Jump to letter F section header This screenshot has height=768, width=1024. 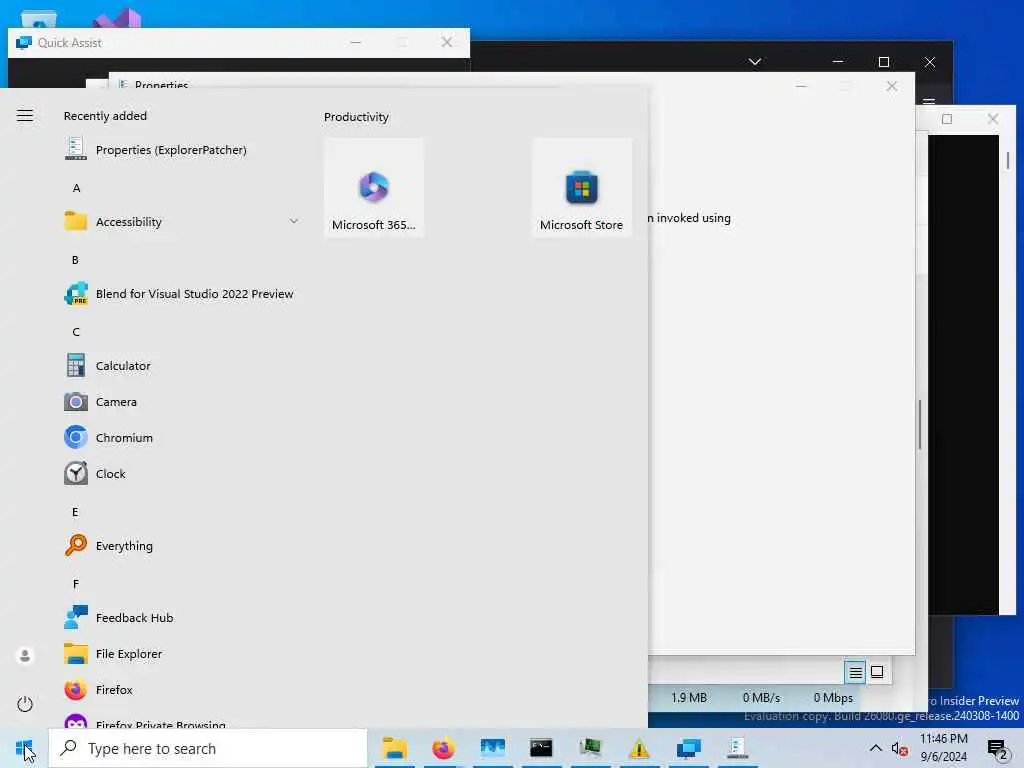(76, 584)
